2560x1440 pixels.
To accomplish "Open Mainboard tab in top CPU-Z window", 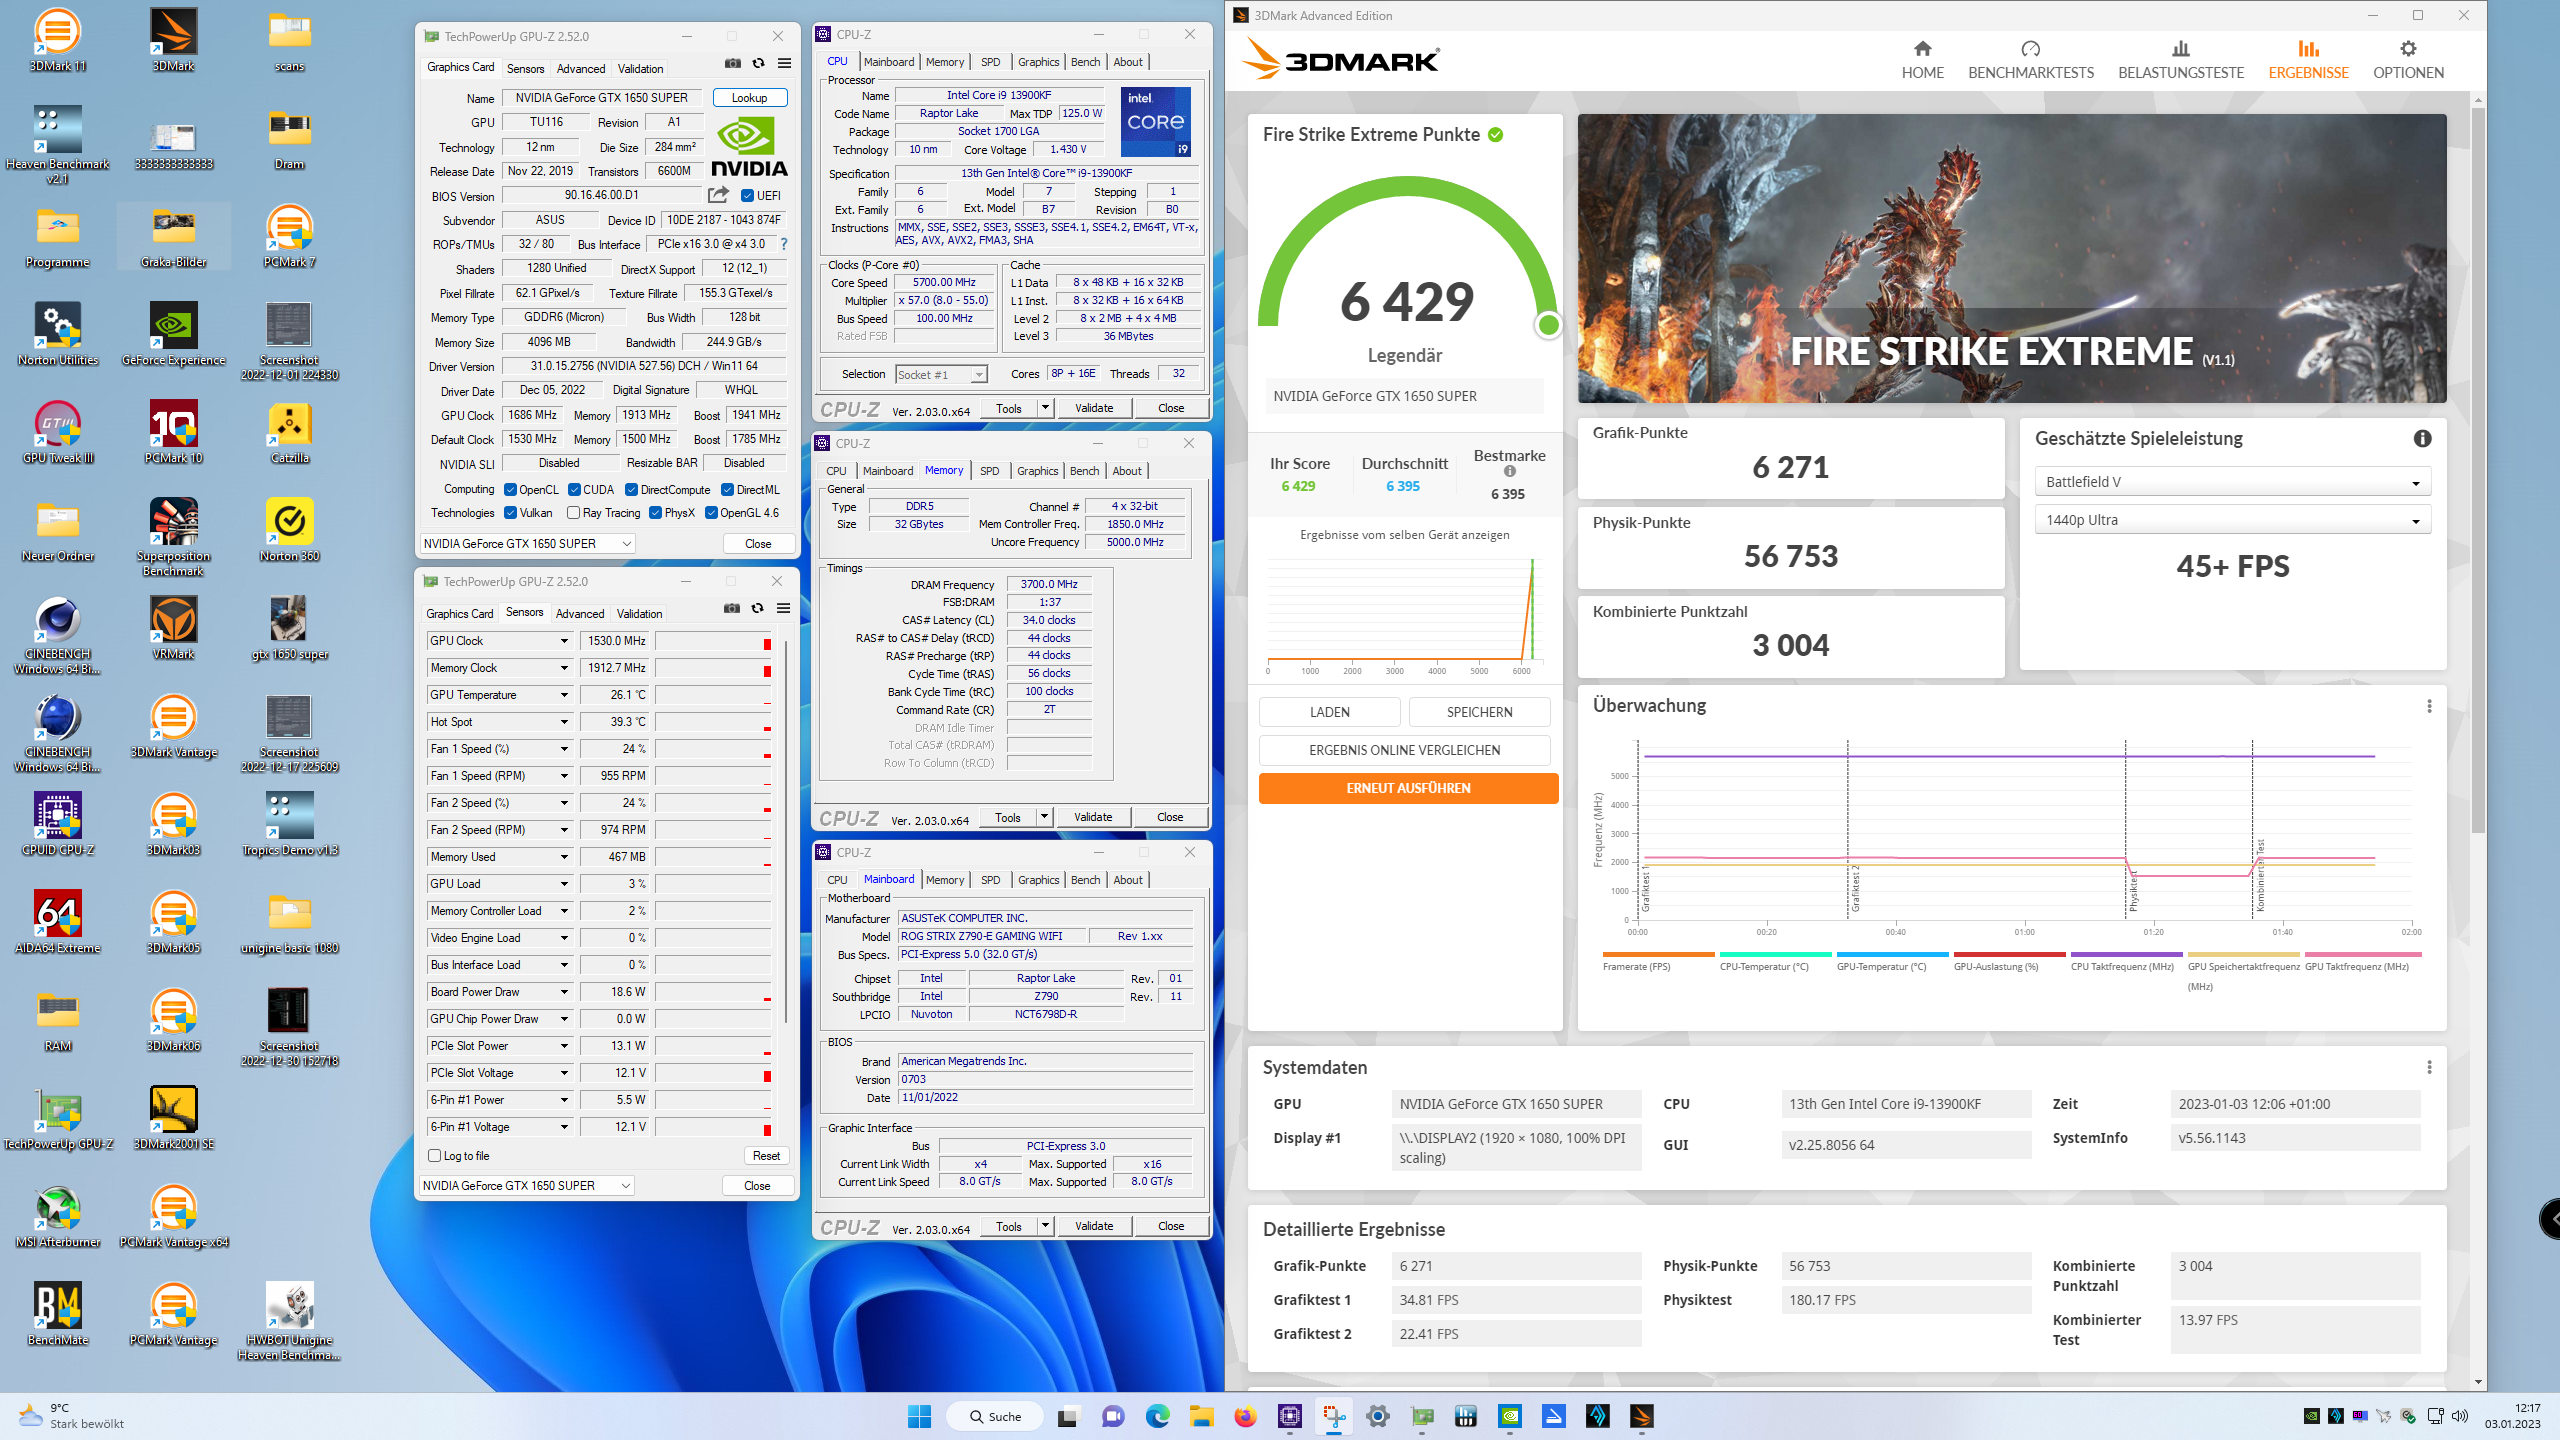I will (889, 62).
